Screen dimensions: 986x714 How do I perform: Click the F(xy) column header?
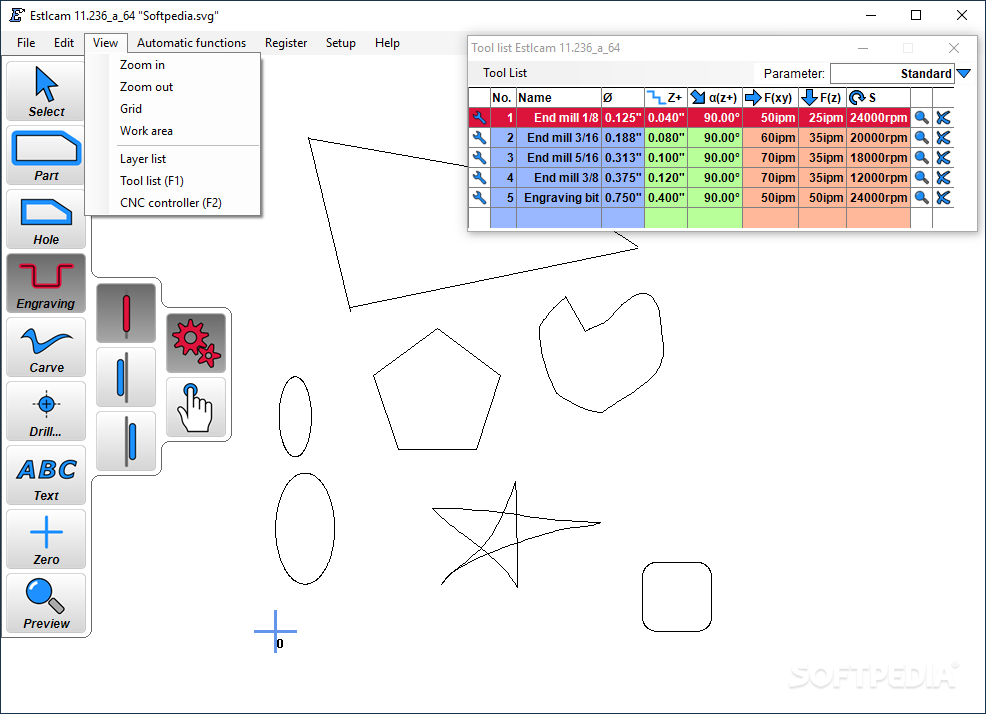pos(770,98)
